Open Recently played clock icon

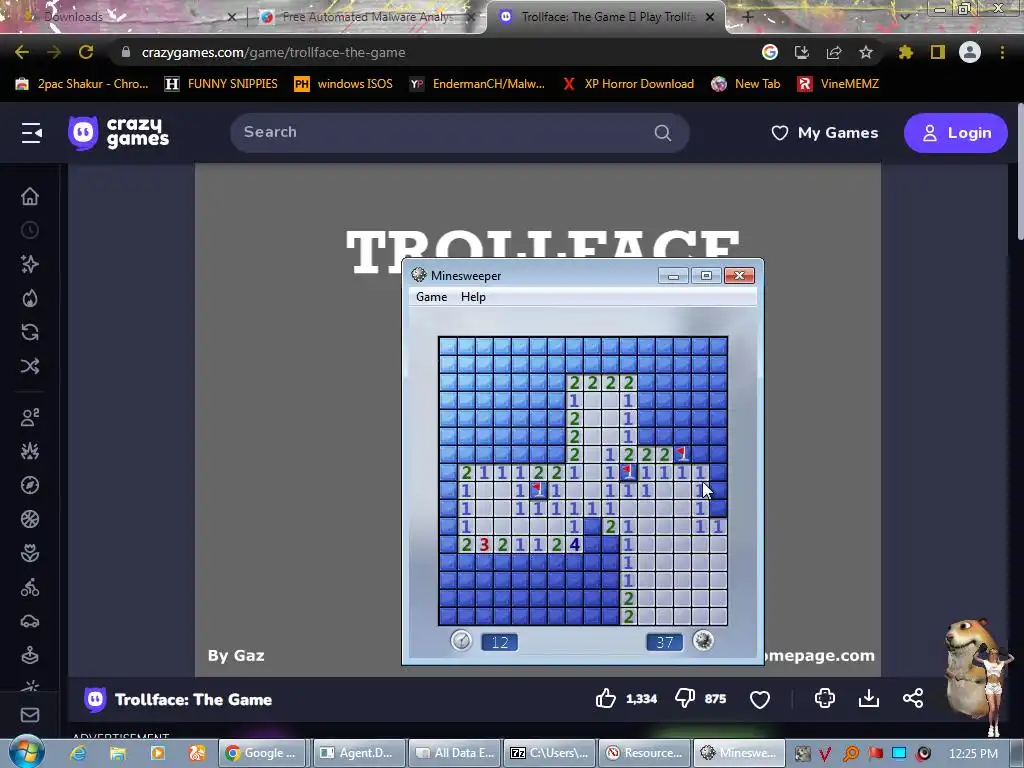click(30, 230)
